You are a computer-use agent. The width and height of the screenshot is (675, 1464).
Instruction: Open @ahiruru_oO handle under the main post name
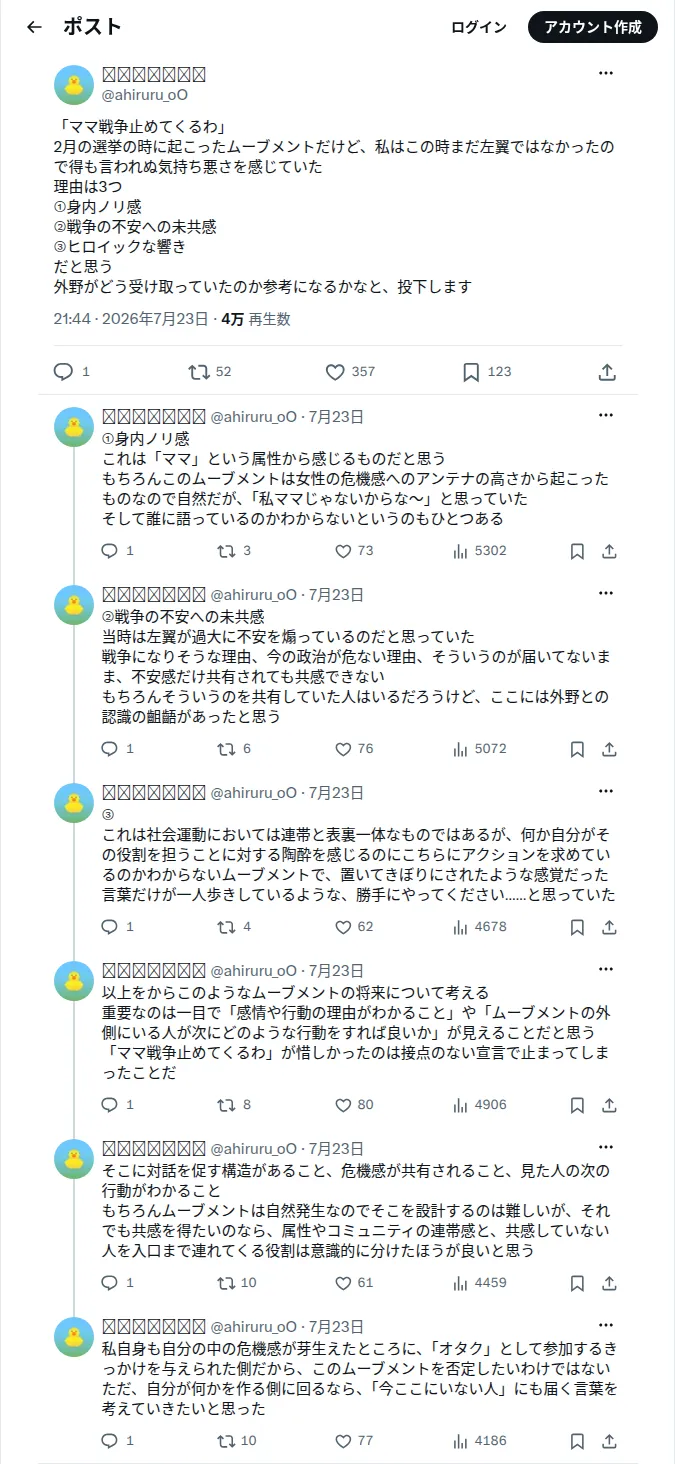pyautogui.click(x=145, y=95)
